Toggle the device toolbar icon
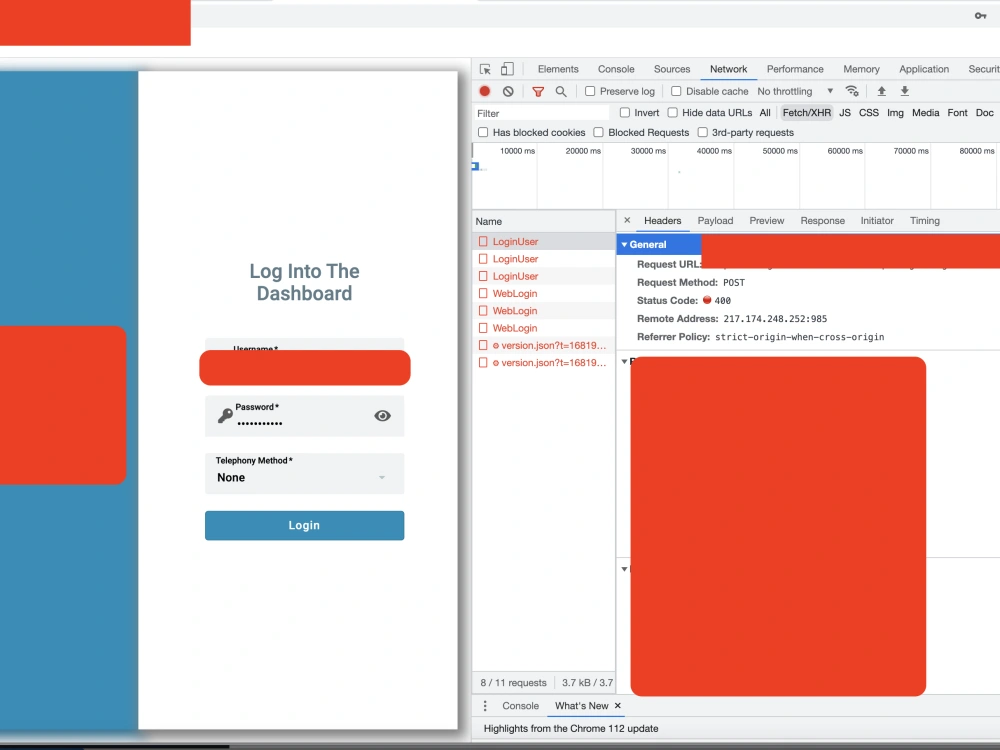The width and height of the screenshot is (1000, 750). pos(507,69)
